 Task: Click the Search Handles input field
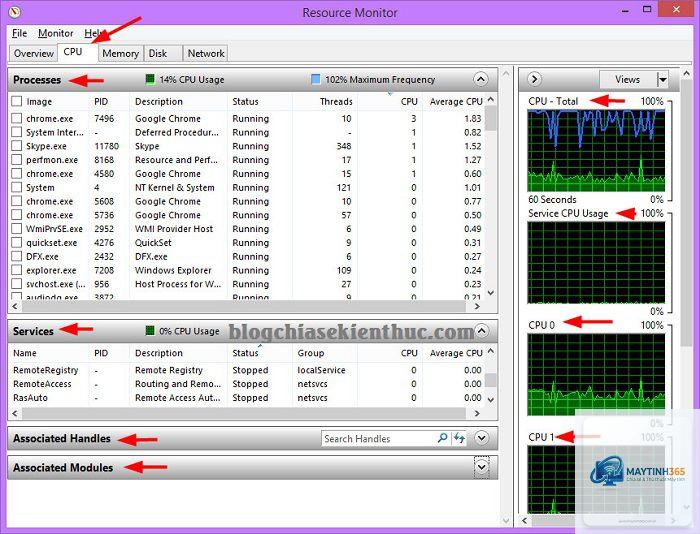pyautogui.click(x=379, y=438)
